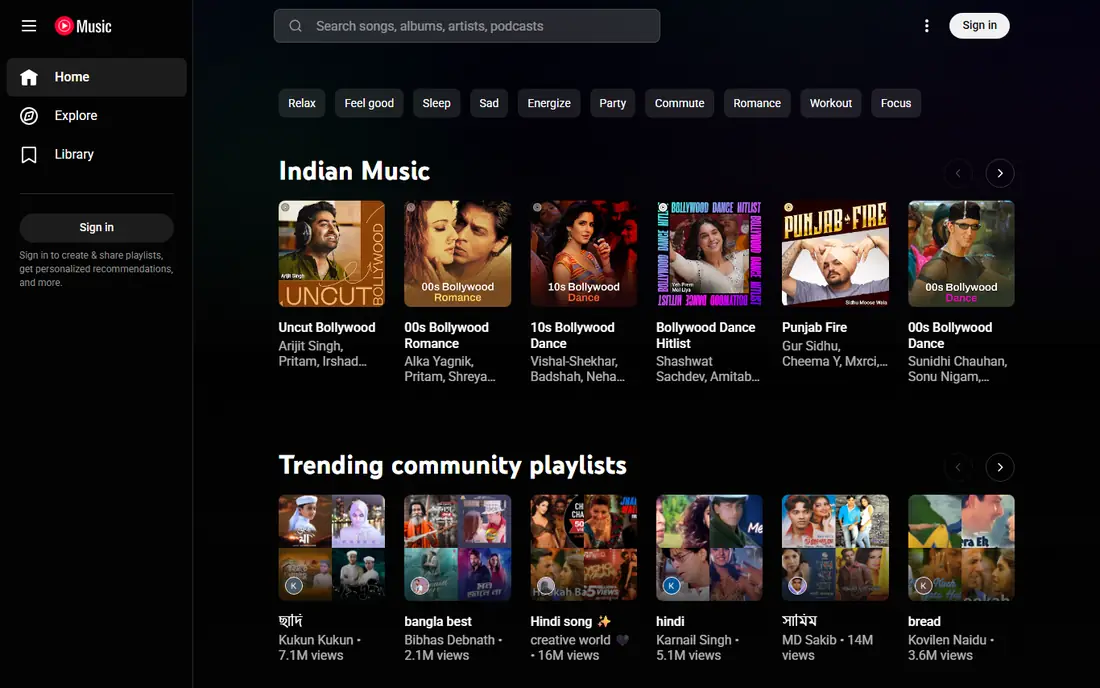Select the Sad mood chip

[489, 103]
